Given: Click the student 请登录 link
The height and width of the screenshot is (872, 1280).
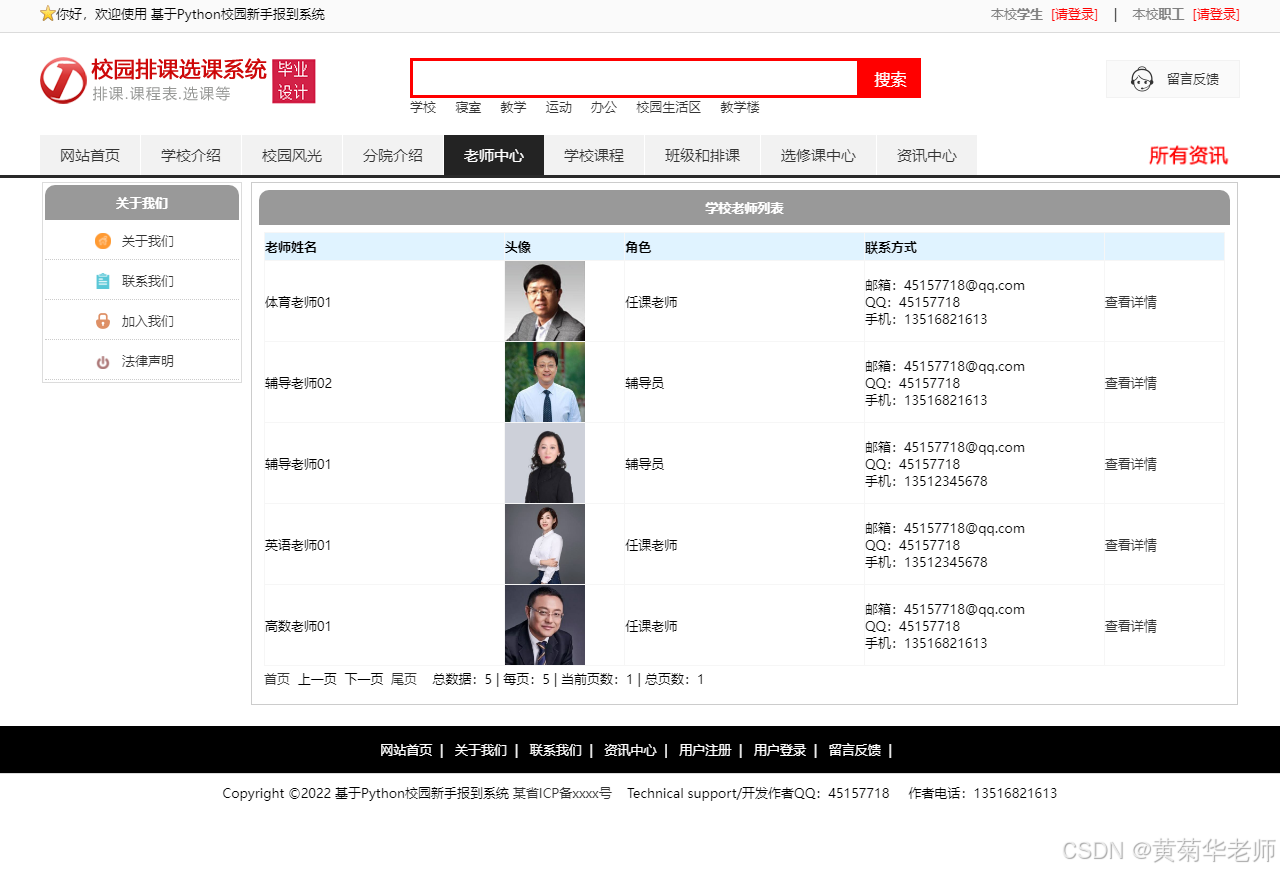Looking at the screenshot, I should (1074, 14).
